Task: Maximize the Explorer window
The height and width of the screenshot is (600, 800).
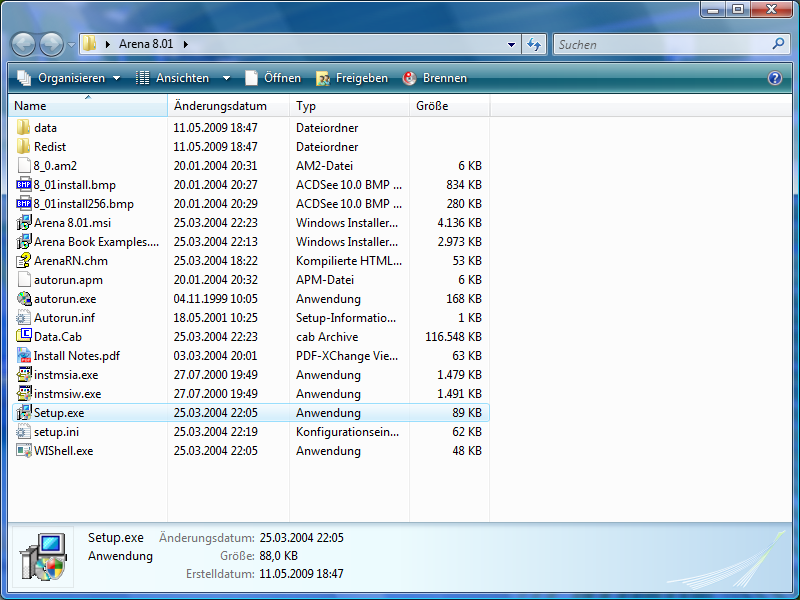Action: coord(738,9)
